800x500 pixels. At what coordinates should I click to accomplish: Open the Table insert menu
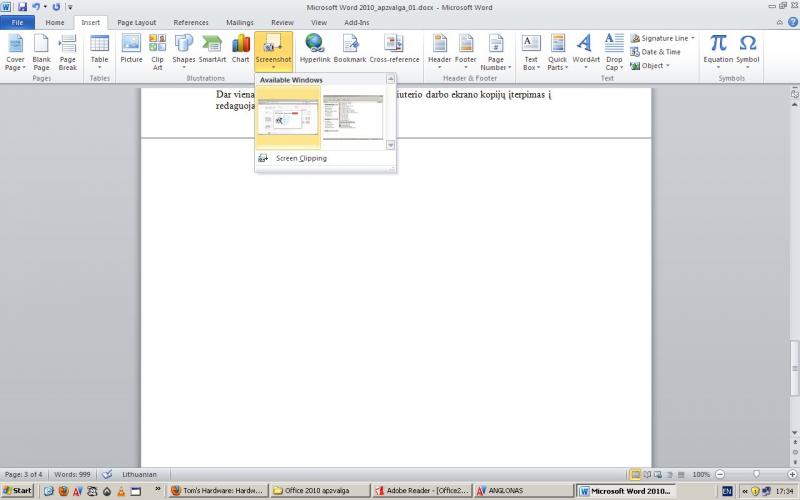click(x=99, y=53)
